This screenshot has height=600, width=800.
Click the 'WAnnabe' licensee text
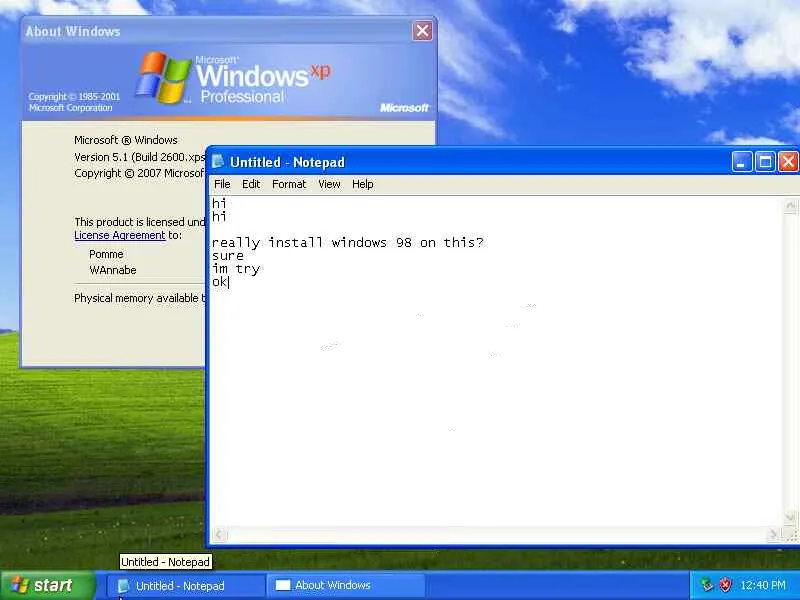click(x=113, y=270)
